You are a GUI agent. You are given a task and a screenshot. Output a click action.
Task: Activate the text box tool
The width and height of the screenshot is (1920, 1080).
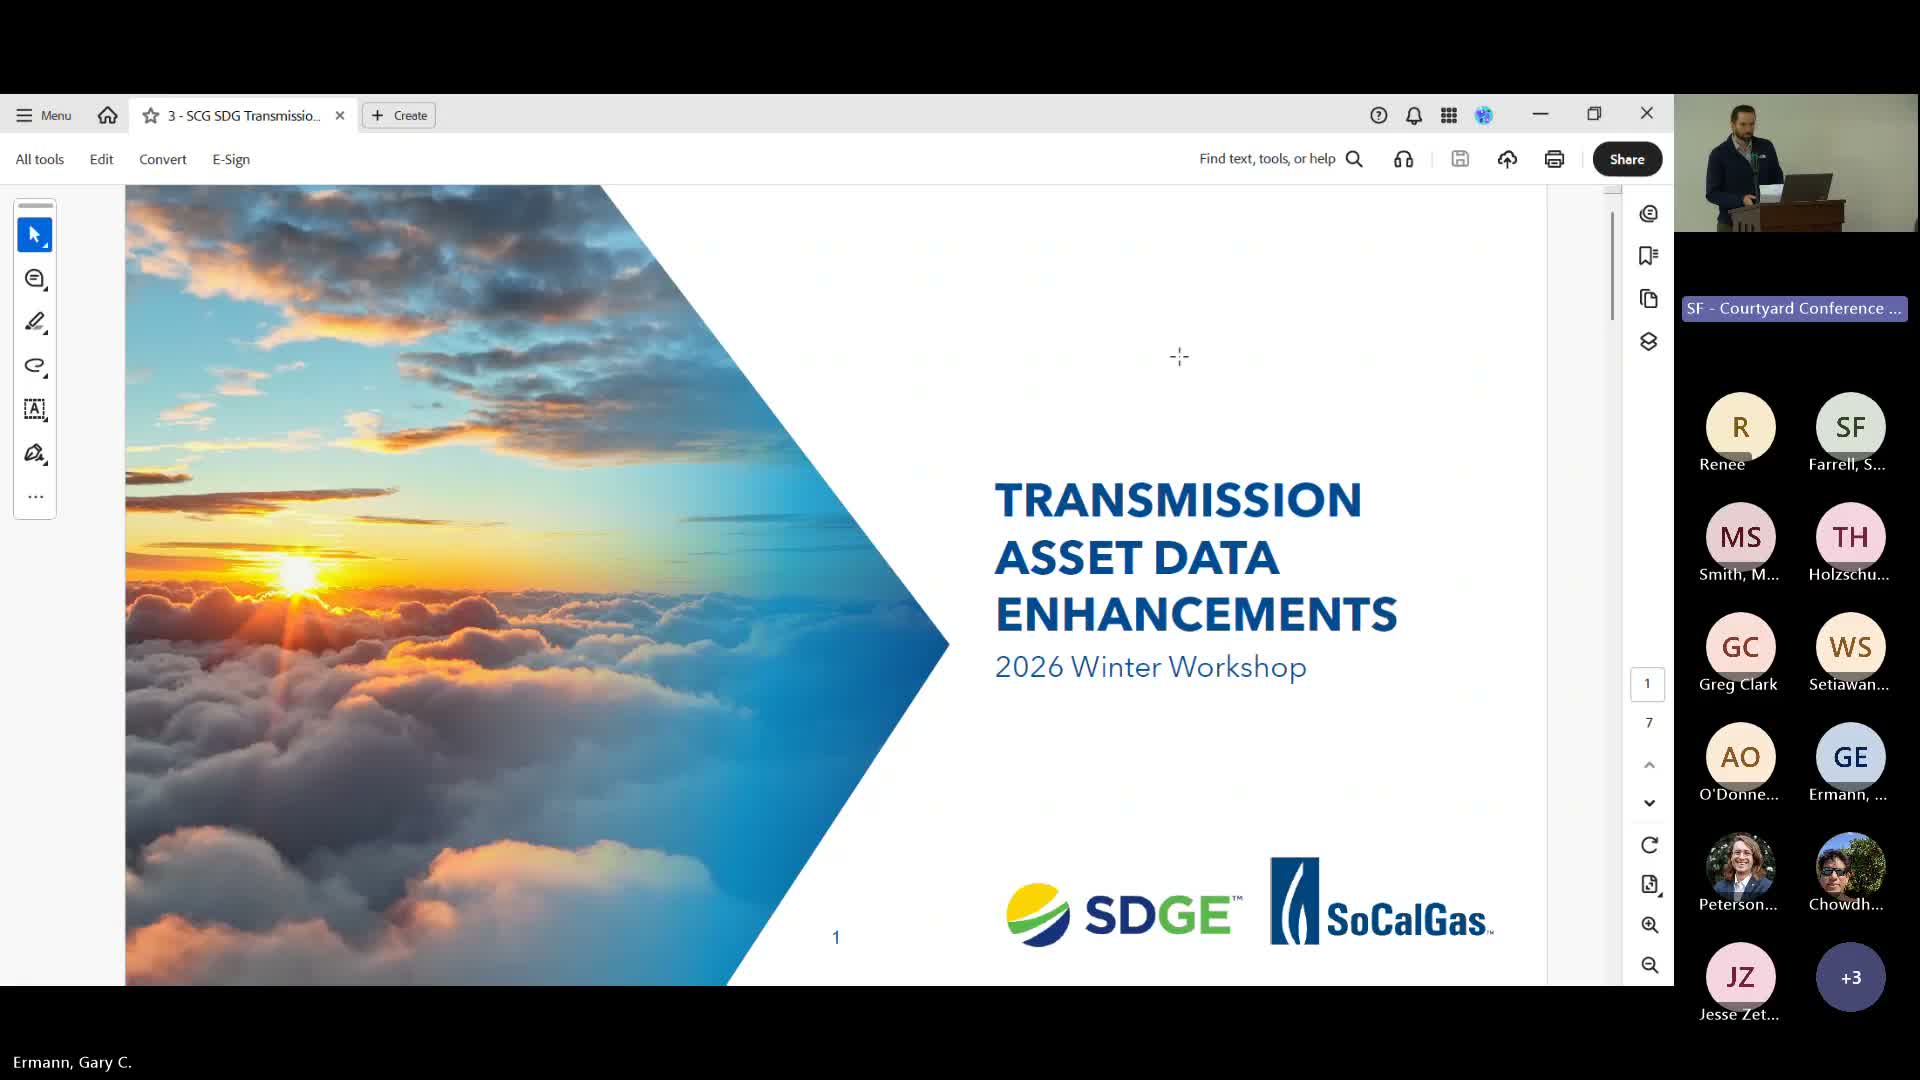35,409
